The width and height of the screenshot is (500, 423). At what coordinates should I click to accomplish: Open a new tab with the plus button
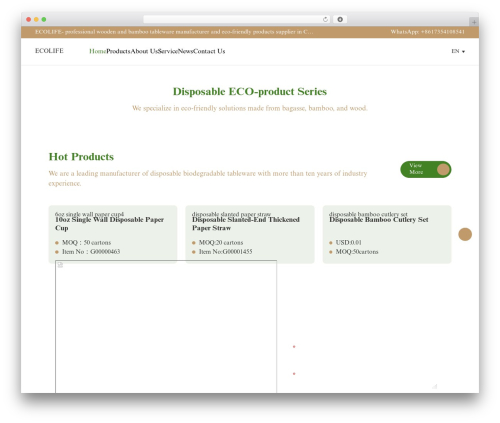click(474, 22)
